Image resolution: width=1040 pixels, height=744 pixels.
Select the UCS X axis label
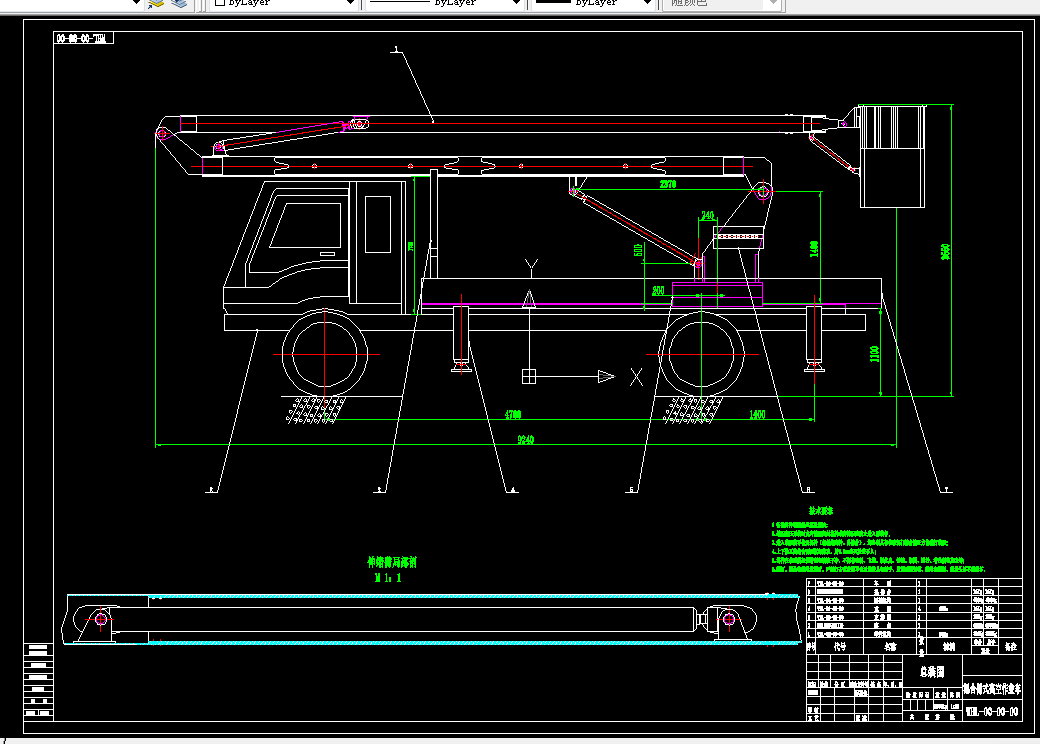[636, 377]
